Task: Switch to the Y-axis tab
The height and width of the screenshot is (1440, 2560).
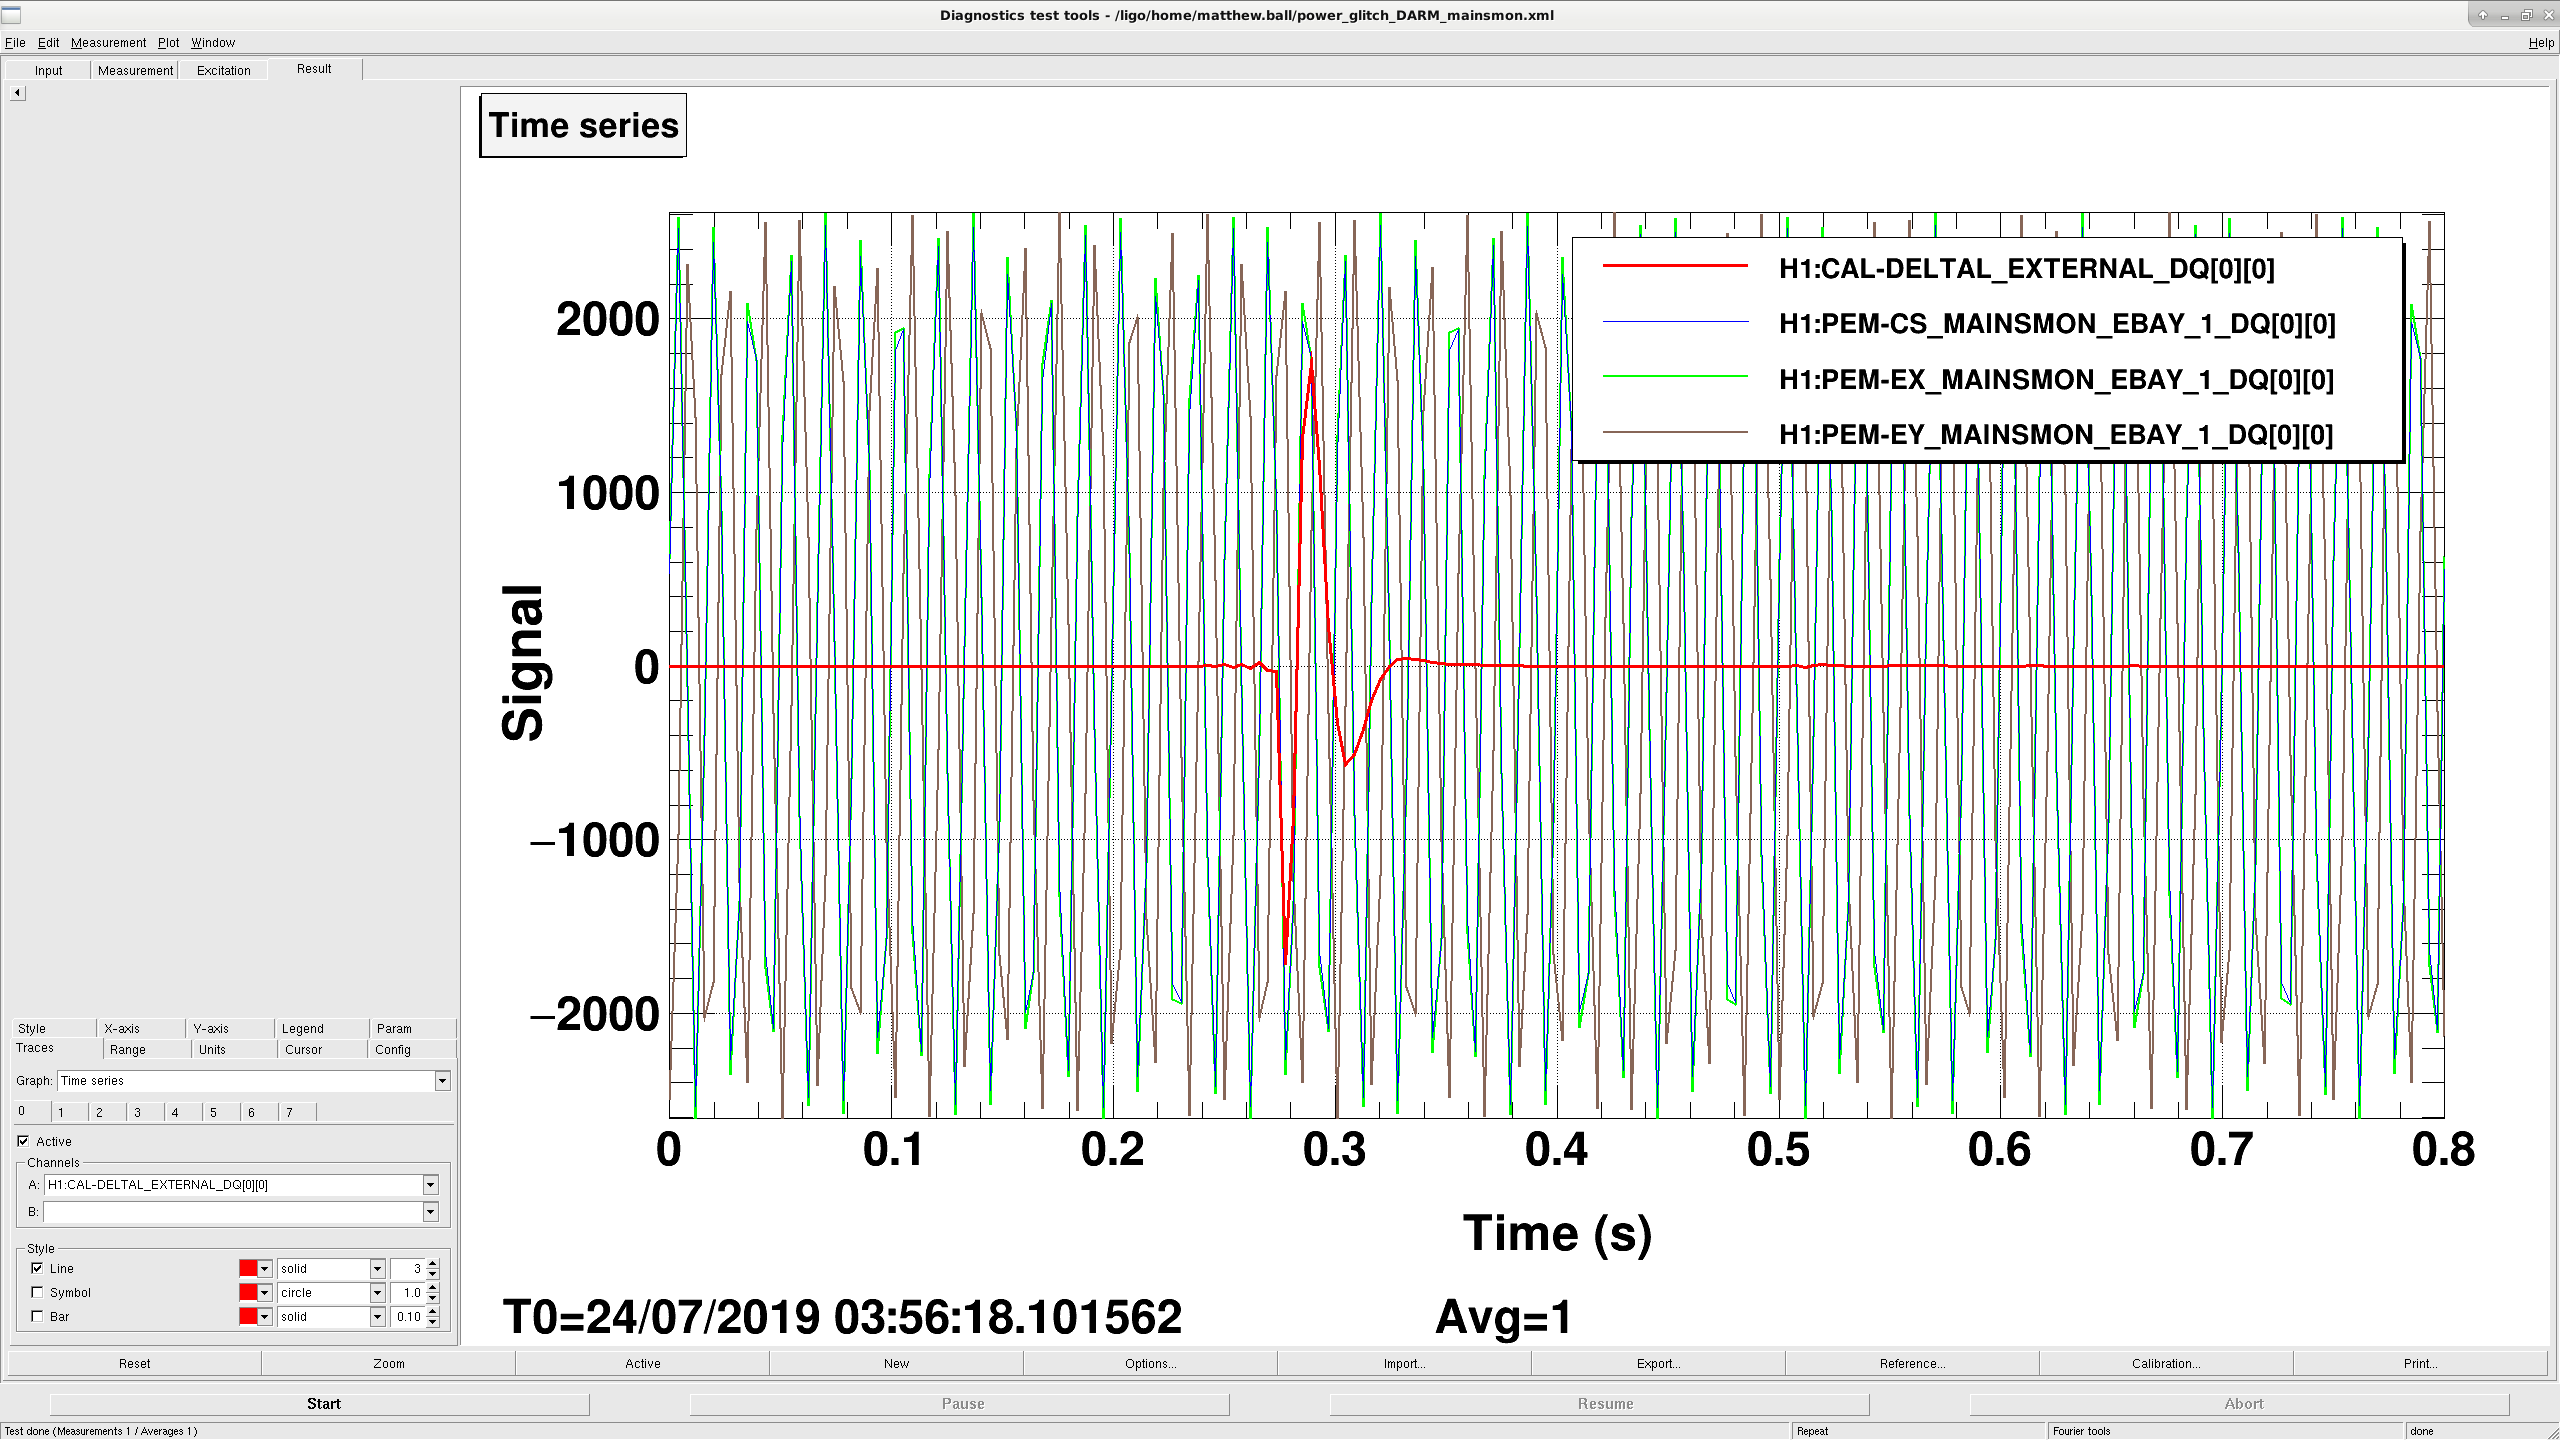Action: 211,1028
